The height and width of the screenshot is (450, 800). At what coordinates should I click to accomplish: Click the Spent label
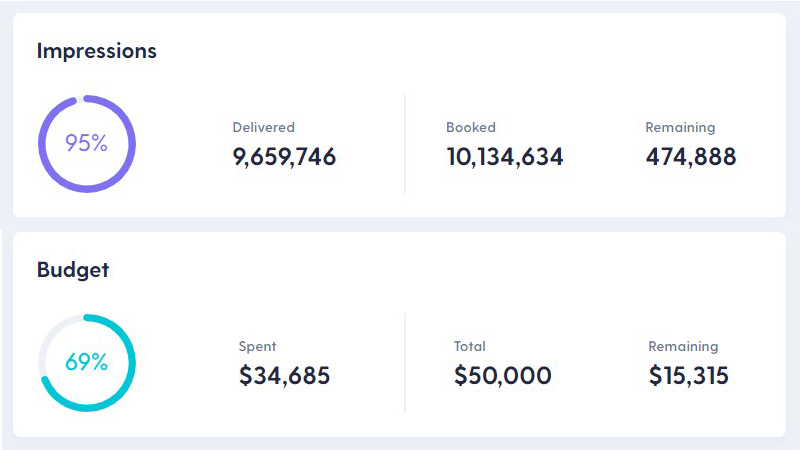257,347
